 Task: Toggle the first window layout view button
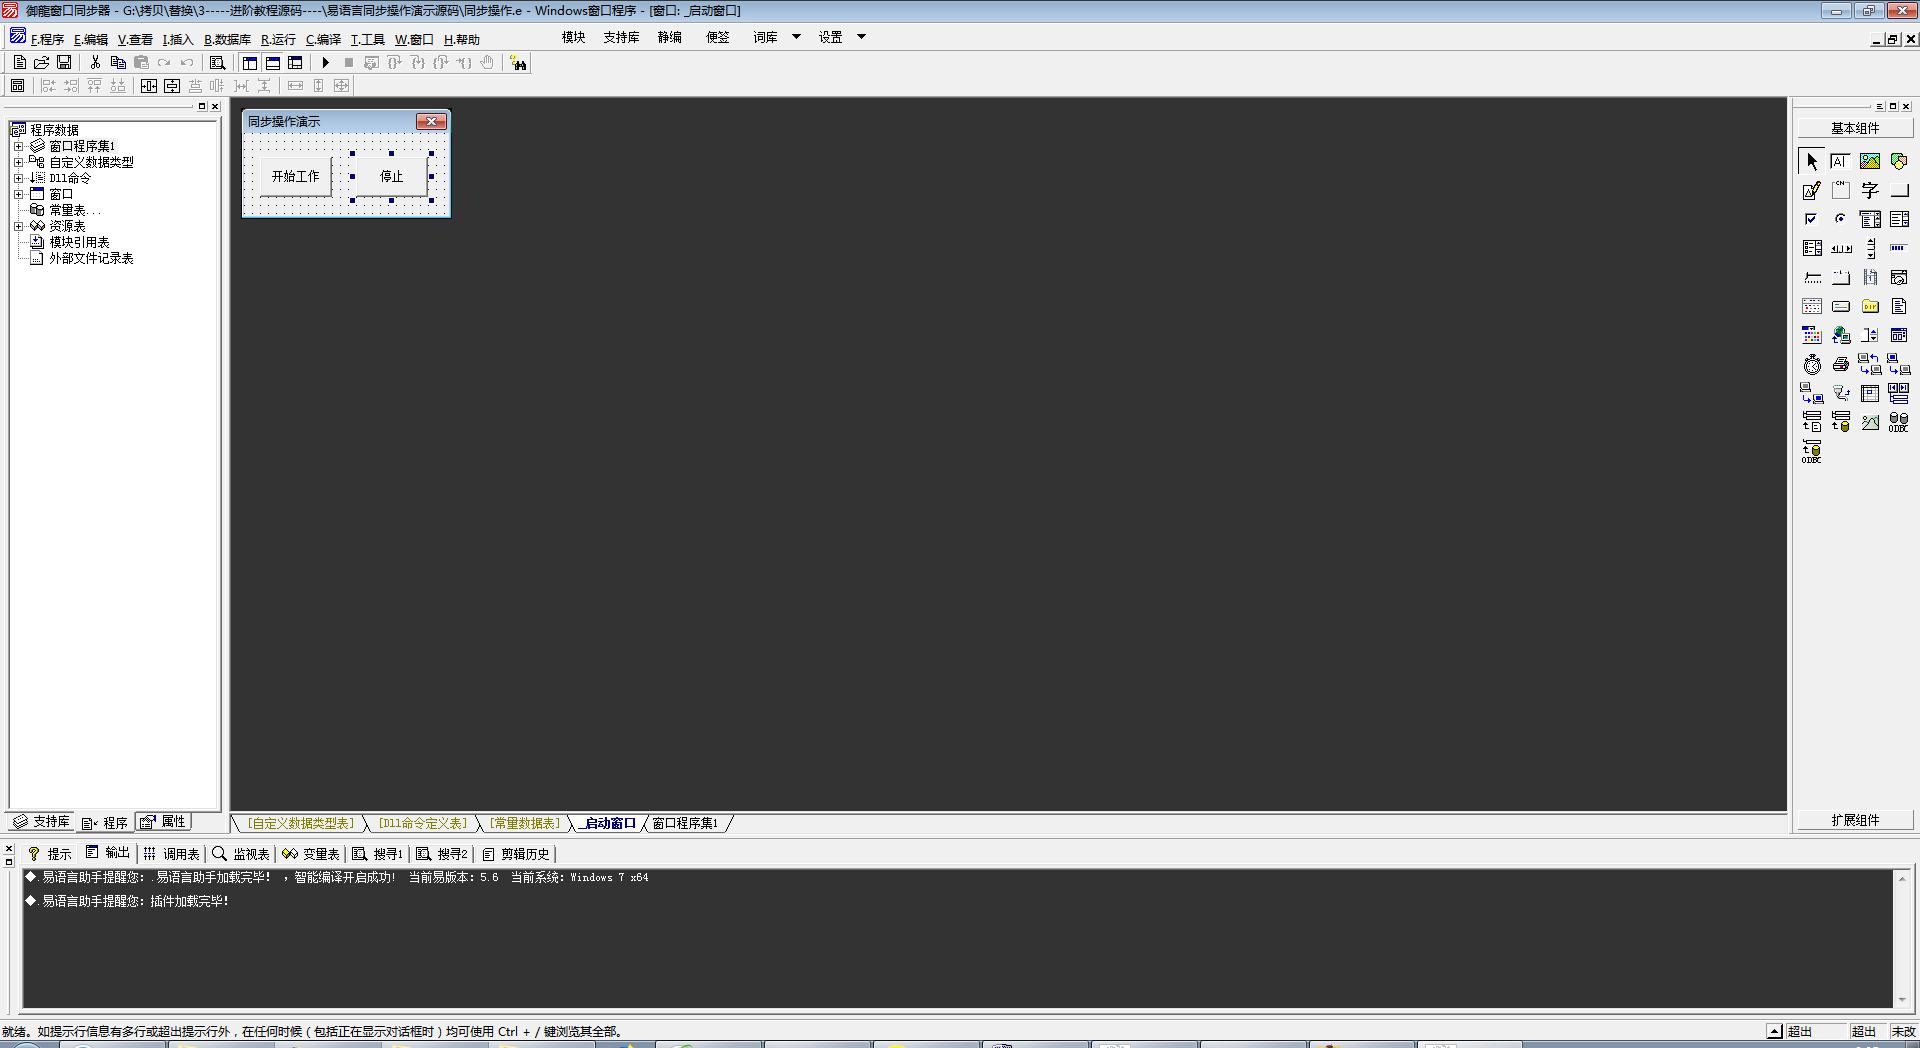click(x=250, y=63)
